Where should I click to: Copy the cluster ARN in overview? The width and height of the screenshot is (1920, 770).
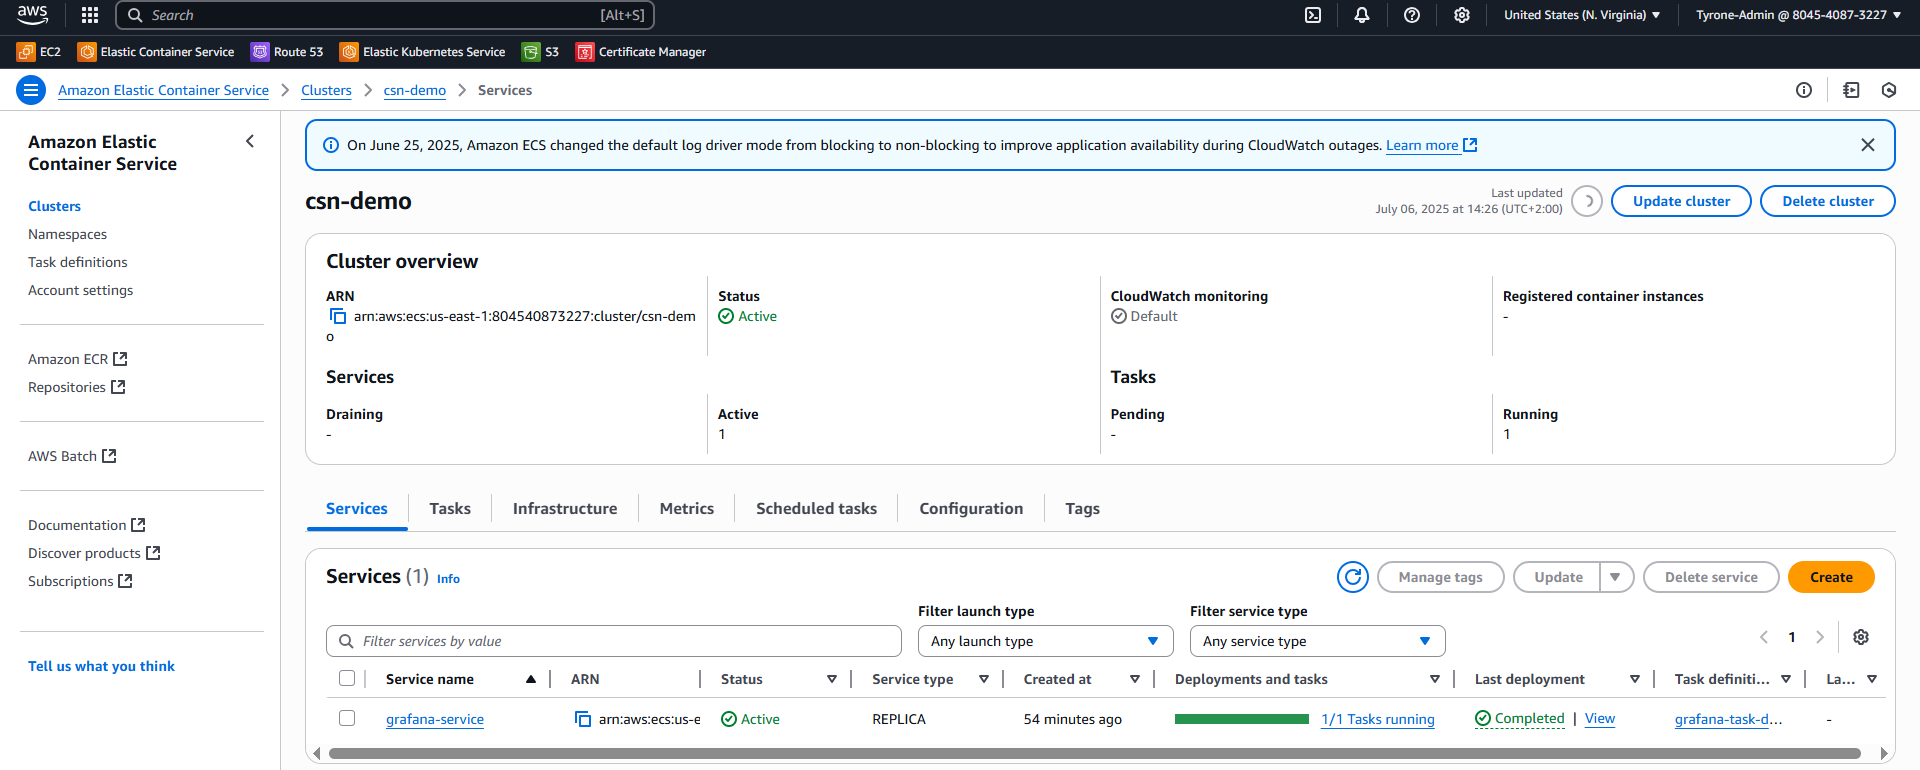pos(338,316)
